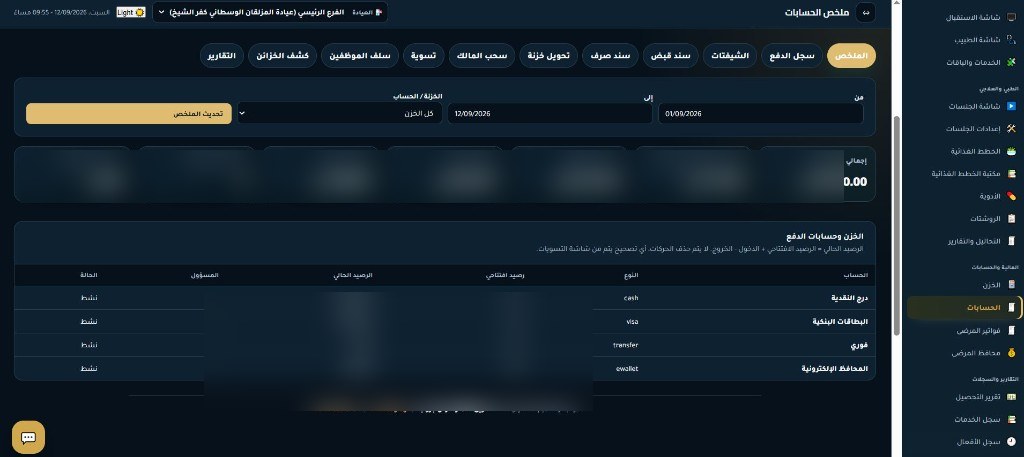Open the كل الخزن treasury dropdown
Screen dimensions: 1024x457
[x=339, y=114]
